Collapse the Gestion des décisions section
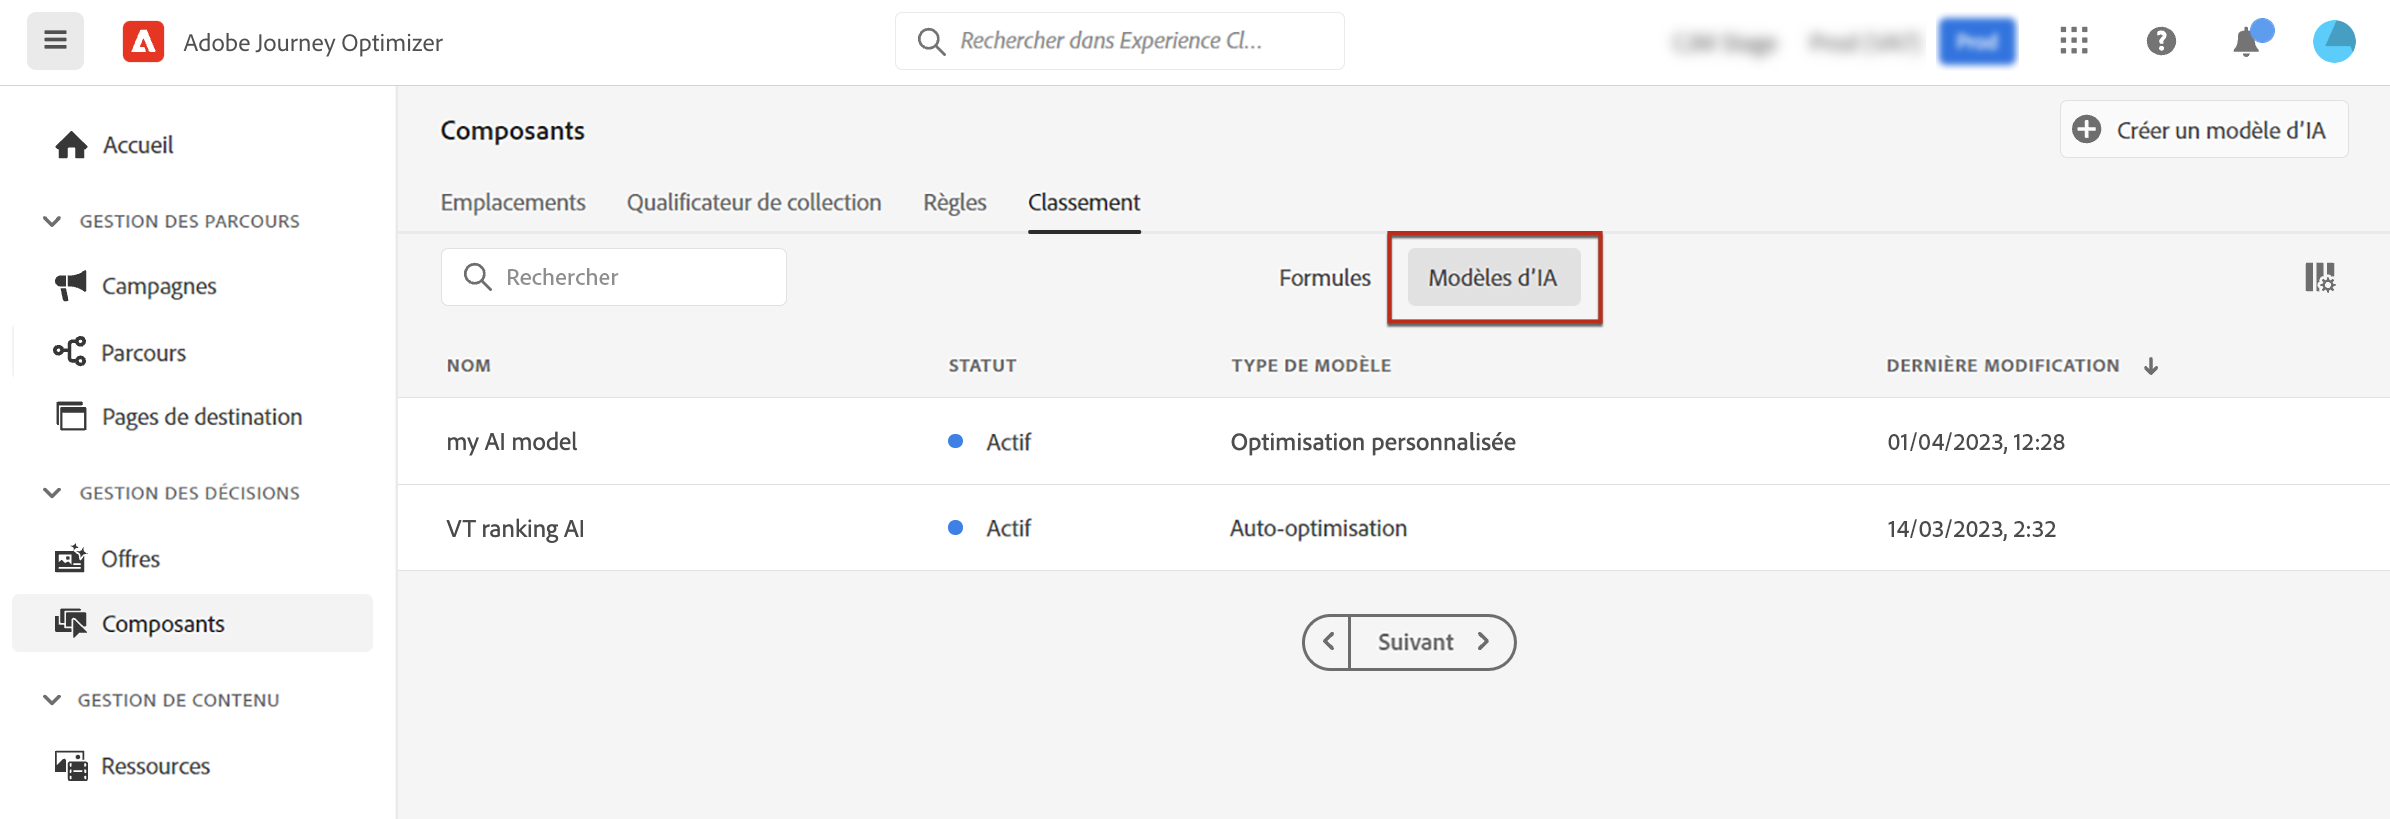Image resolution: width=2390 pixels, height=819 pixels. point(52,493)
